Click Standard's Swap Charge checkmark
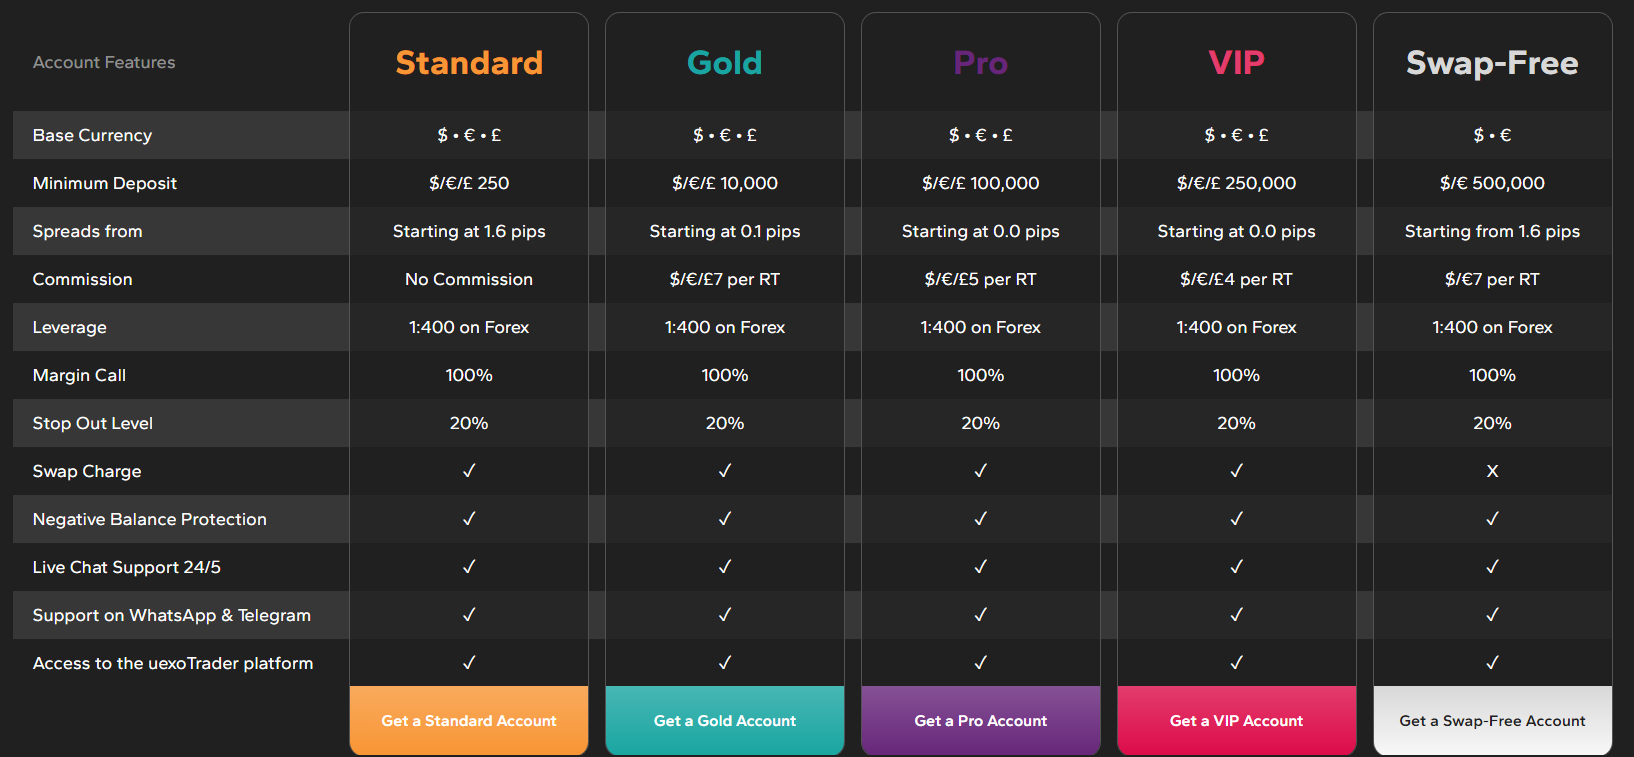Viewport: 1634px width, 757px height. 469,471
